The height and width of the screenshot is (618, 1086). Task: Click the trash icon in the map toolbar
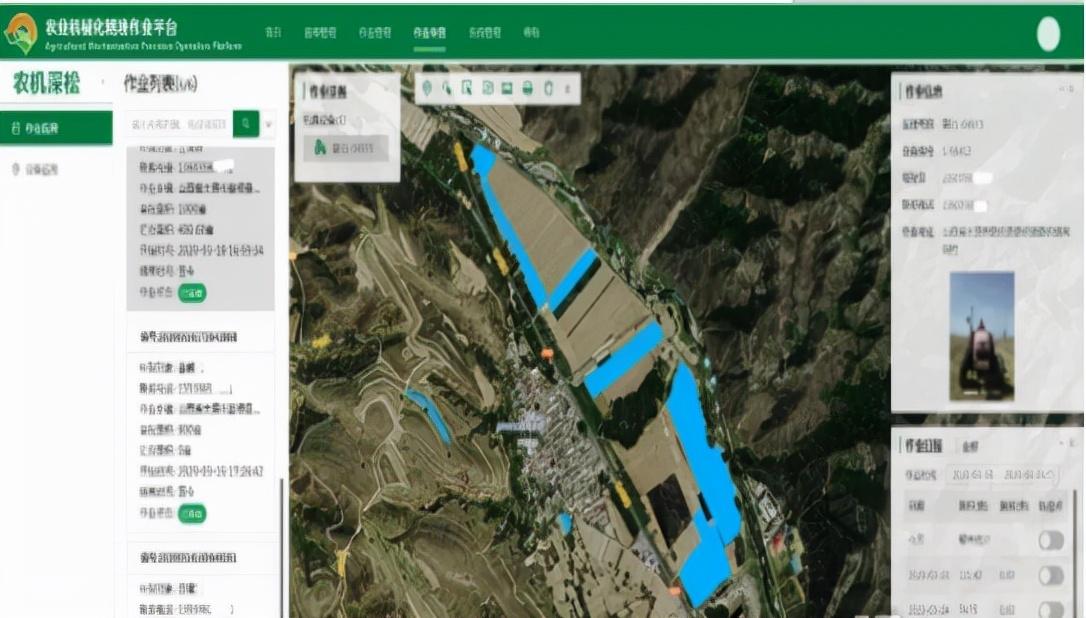[x=549, y=88]
